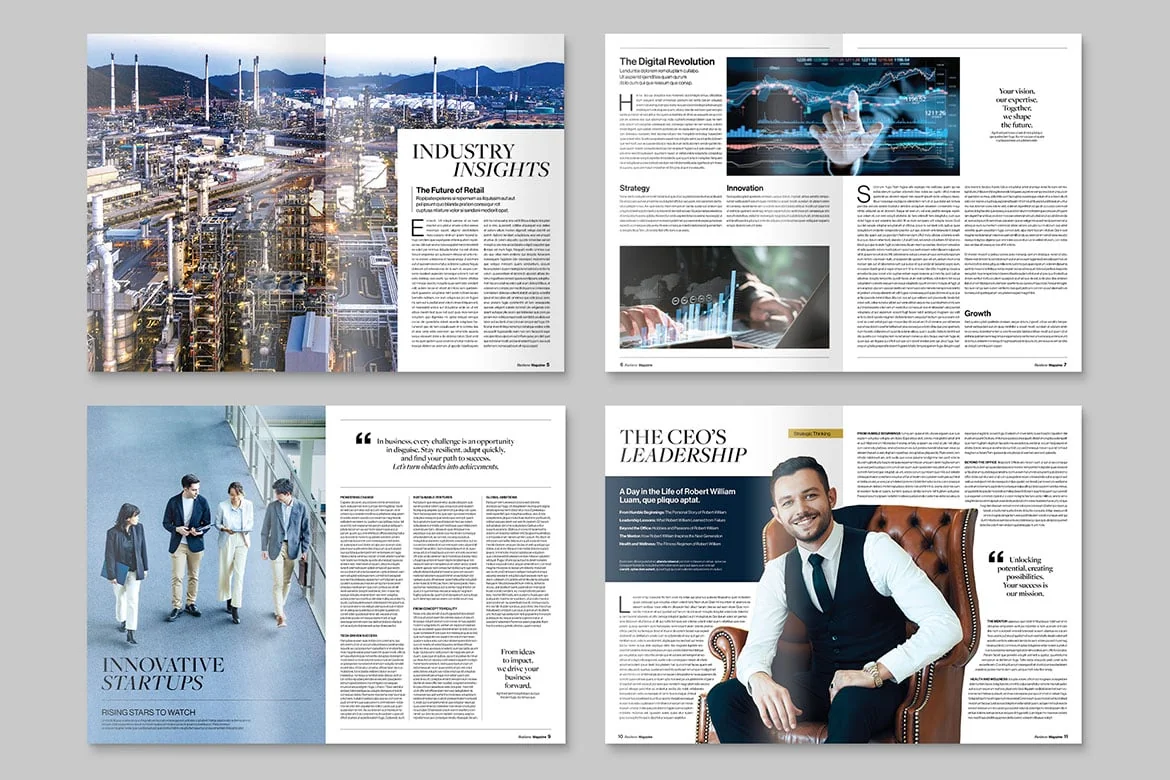This screenshot has height=780, width=1170.
Task: Click the INNOVATIVE STARTUPS title
Action: [163, 673]
